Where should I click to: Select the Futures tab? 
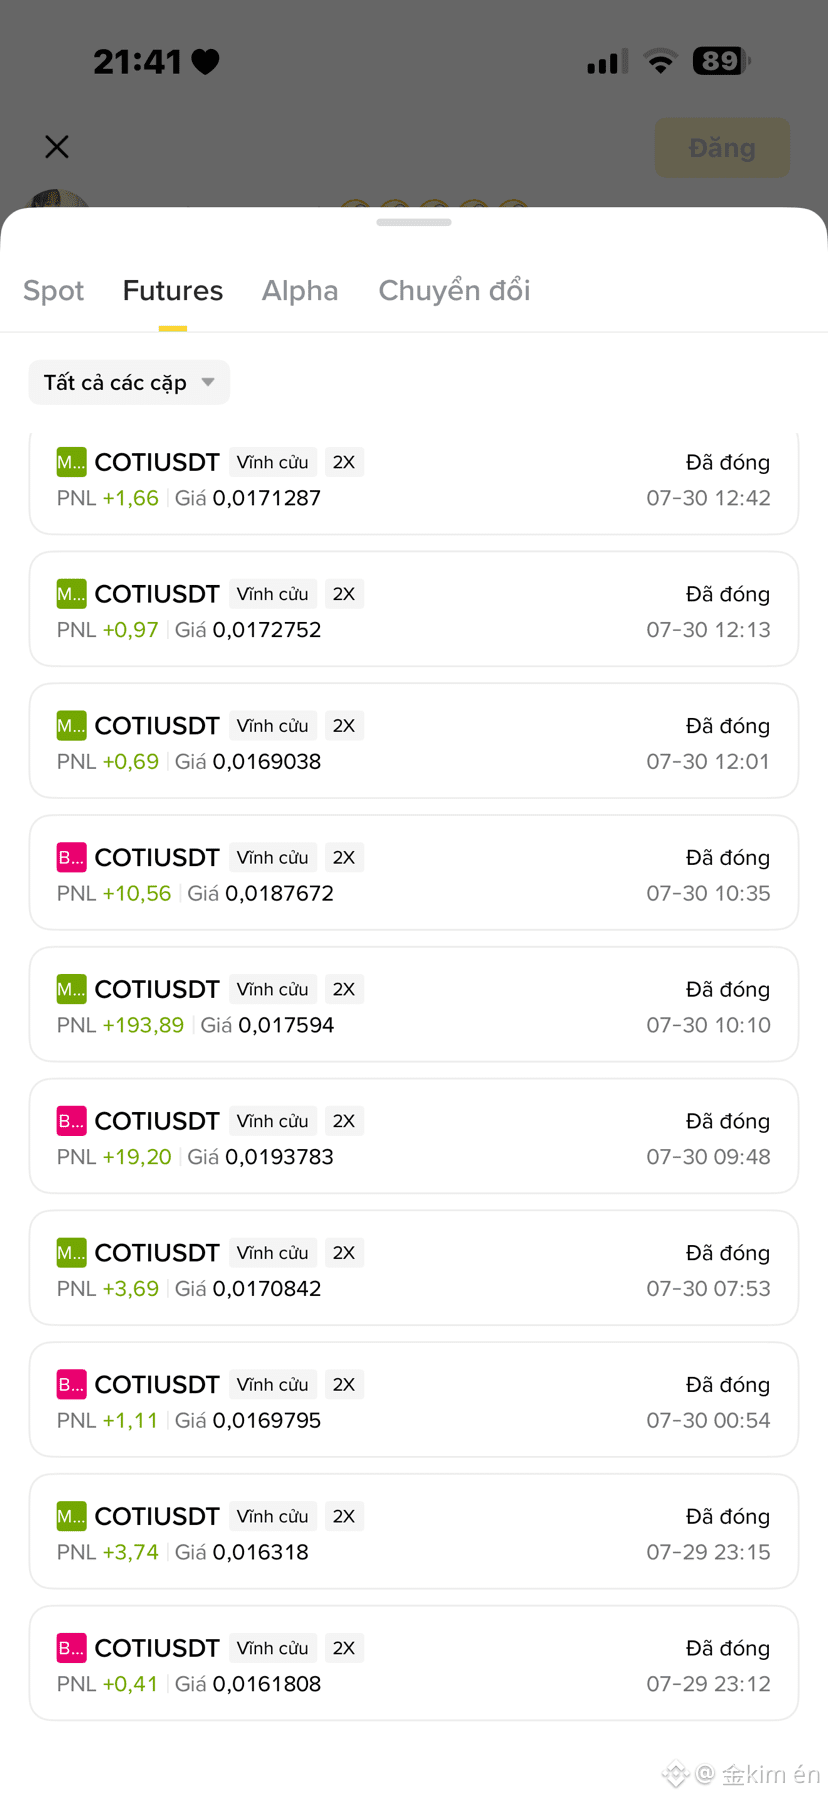(x=173, y=291)
